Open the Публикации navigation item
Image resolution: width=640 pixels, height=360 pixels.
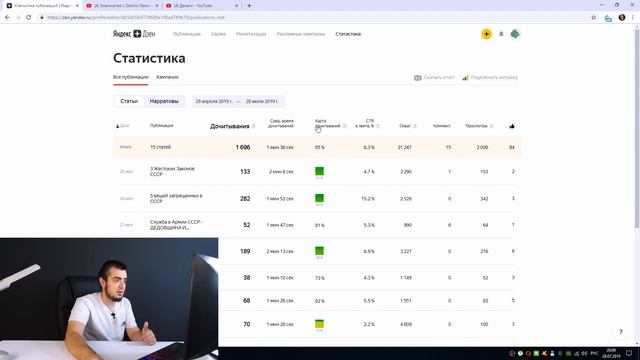(187, 34)
